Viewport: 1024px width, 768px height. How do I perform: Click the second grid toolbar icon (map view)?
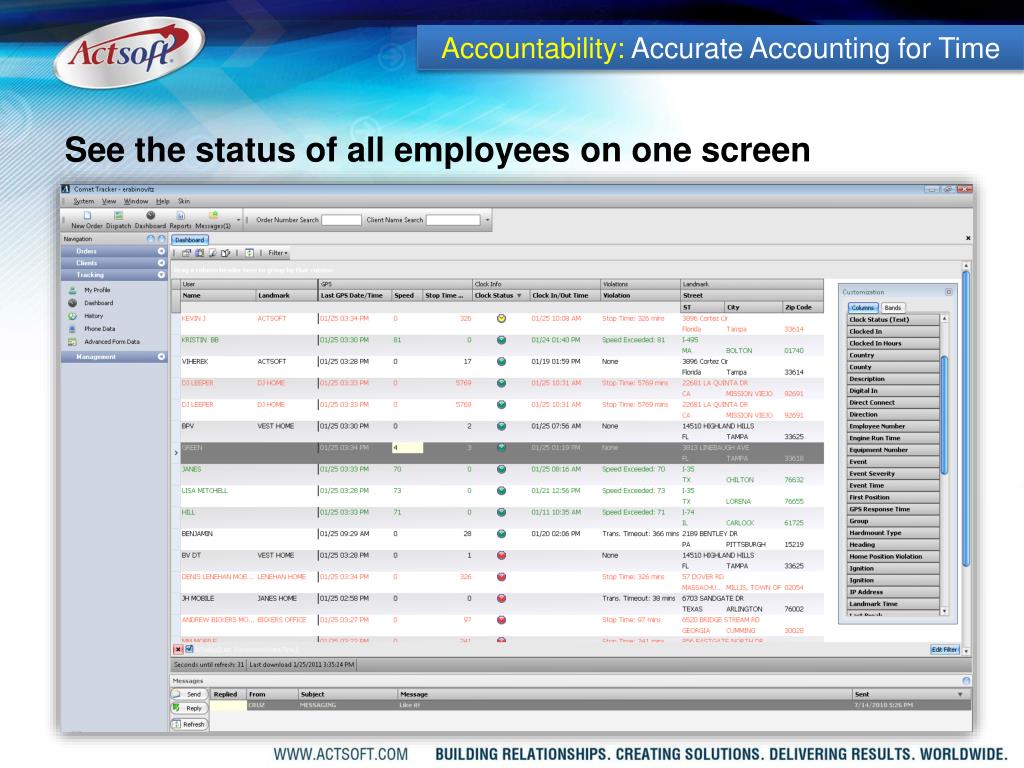[199, 253]
